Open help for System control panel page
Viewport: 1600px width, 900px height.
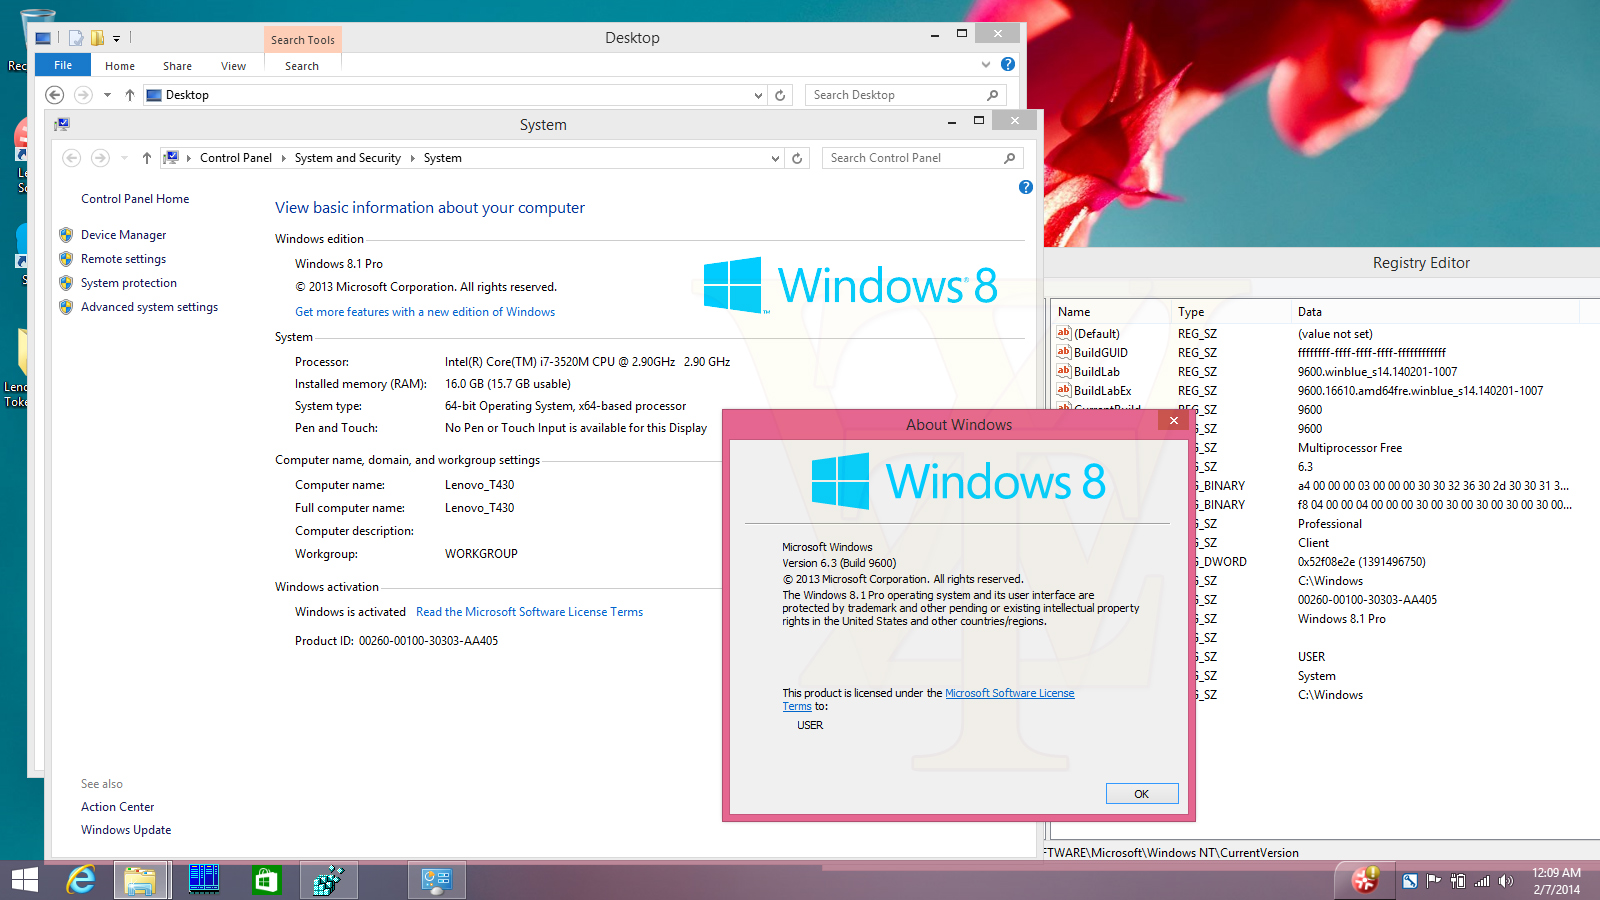point(1025,187)
